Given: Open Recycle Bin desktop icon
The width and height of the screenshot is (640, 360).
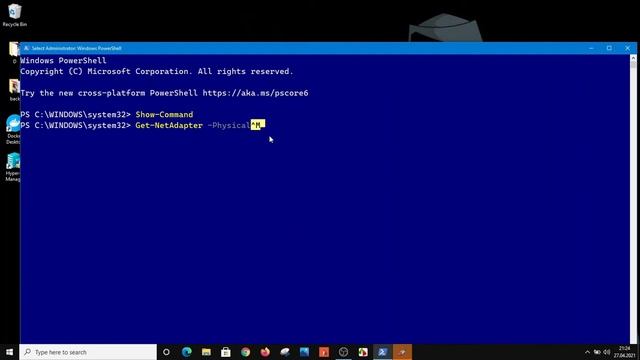Looking at the screenshot, I should point(14,15).
